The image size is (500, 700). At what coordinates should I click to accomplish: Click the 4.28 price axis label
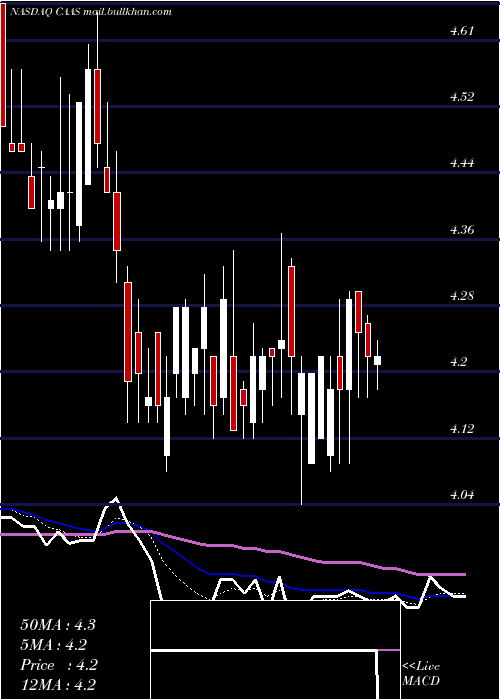coord(462,296)
